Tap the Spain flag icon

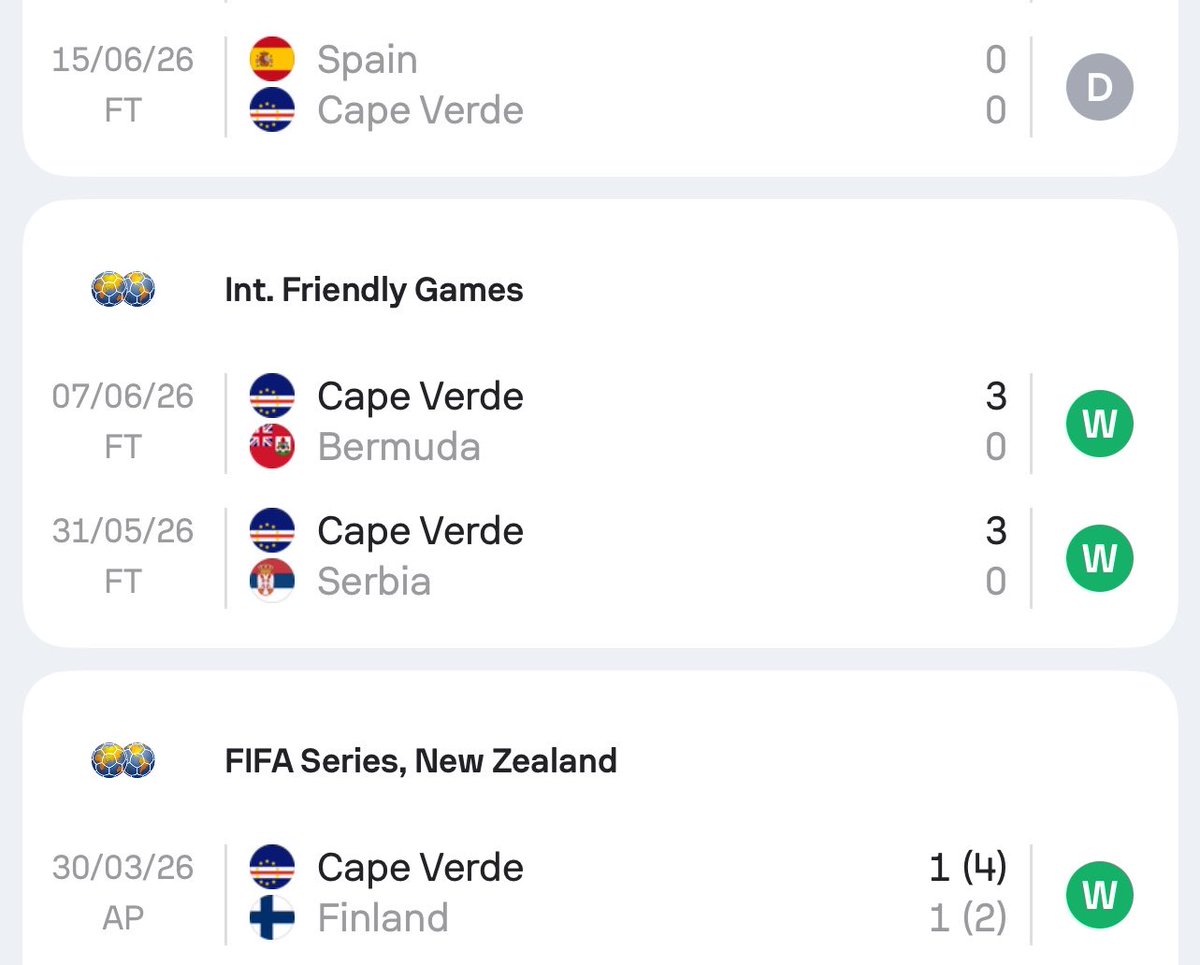click(272, 59)
